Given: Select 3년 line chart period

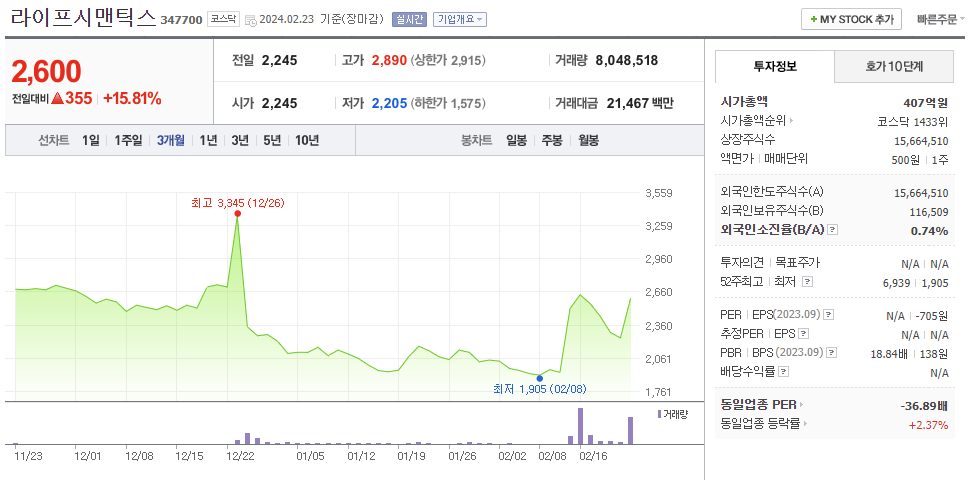Looking at the screenshot, I should click(240, 141).
